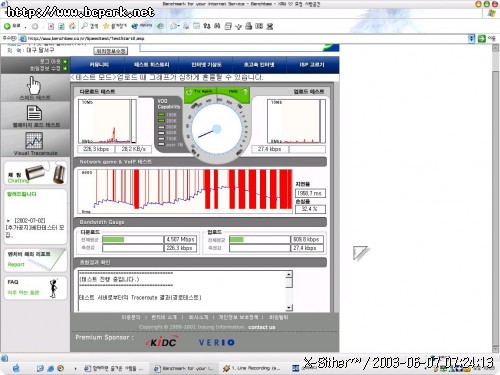Open the Home page icon in toolbar
500x375 pixels.
click(72, 26)
